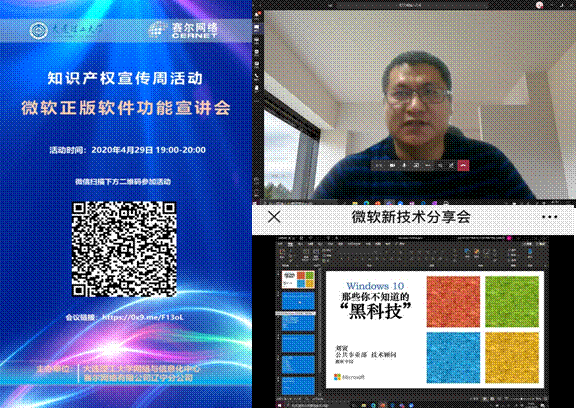Open the Files icon in Teams sidebar
Viewport: 576px width, 408px height.
[256, 88]
